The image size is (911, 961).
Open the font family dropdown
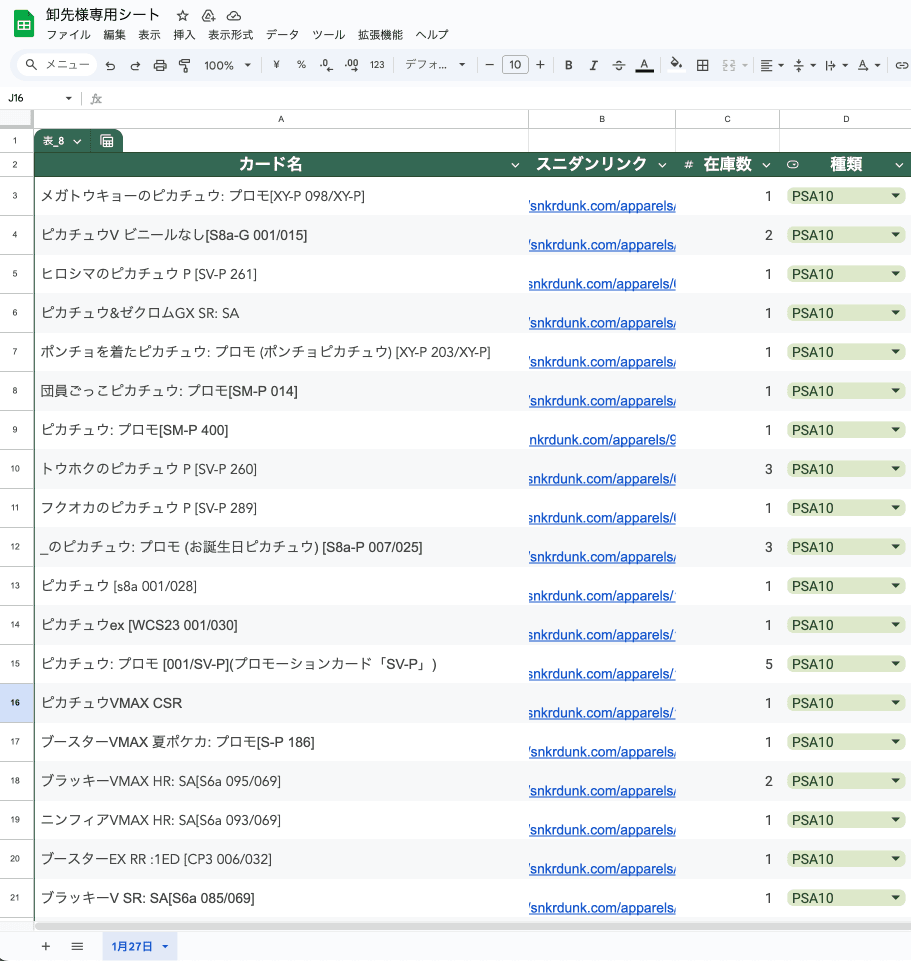pyautogui.click(x=435, y=64)
